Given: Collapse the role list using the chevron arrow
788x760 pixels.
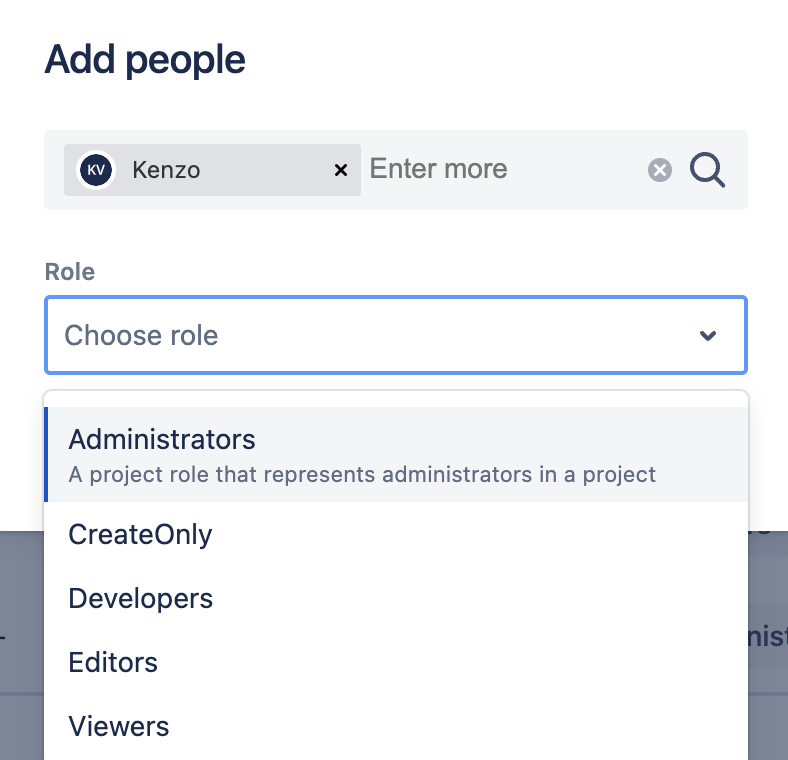Looking at the screenshot, I should tap(708, 336).
